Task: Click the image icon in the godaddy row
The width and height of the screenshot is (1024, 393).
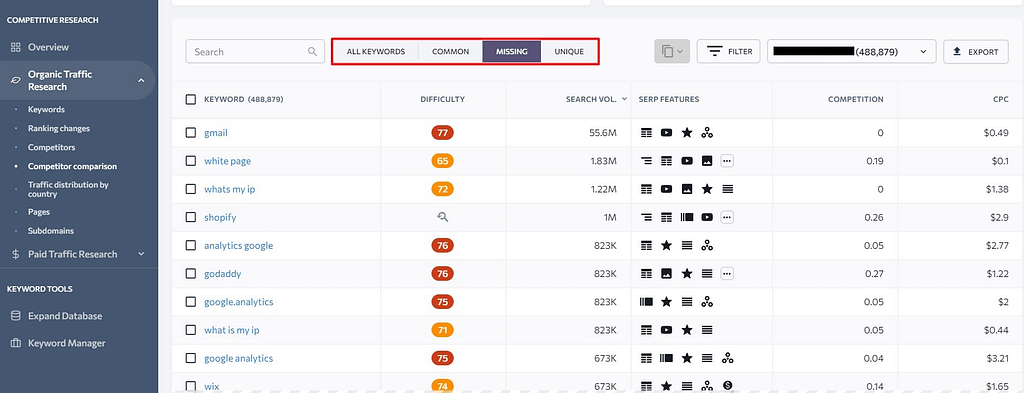Action: (666, 274)
